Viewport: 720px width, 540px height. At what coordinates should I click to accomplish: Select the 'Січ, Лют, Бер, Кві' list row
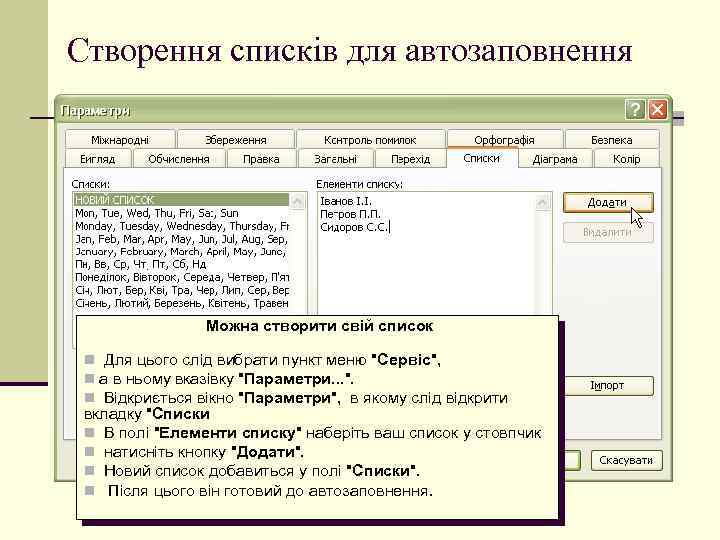pyautogui.click(x=181, y=290)
